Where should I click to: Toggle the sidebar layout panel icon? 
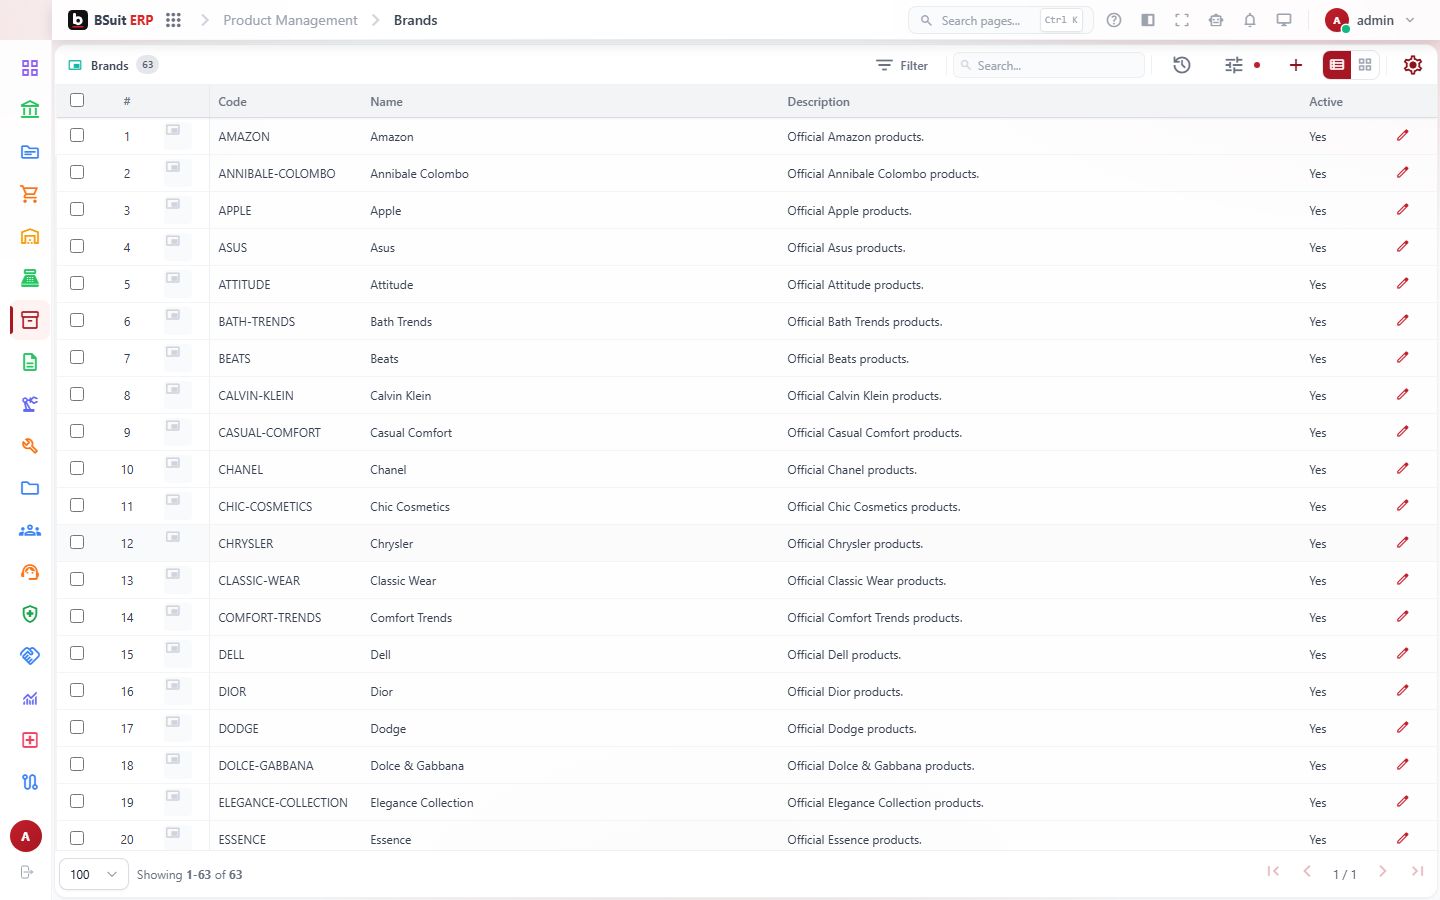coord(1148,20)
